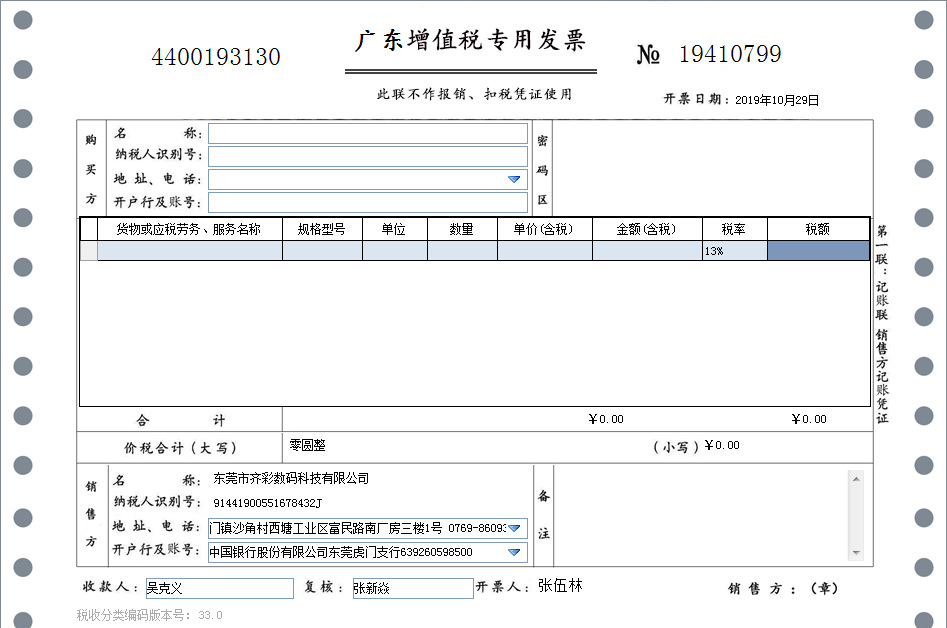The width and height of the screenshot is (947, 628).
Task: Open the seller address and phone dropdown
Action: [514, 528]
